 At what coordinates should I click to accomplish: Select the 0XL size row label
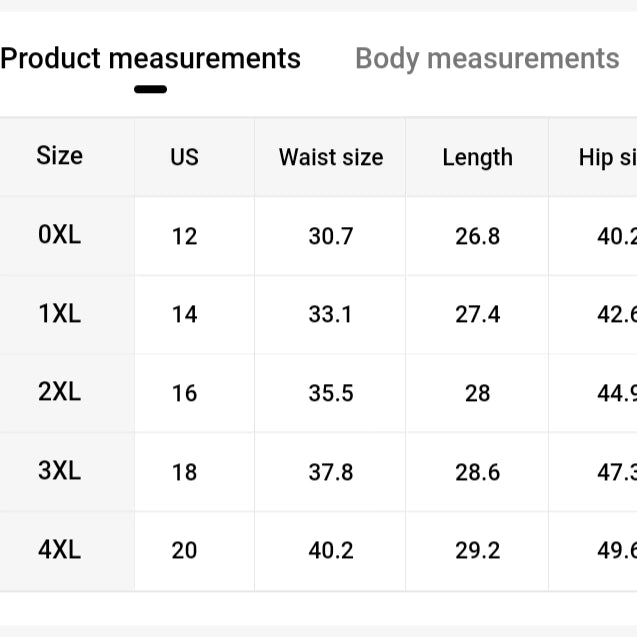[x=60, y=235]
